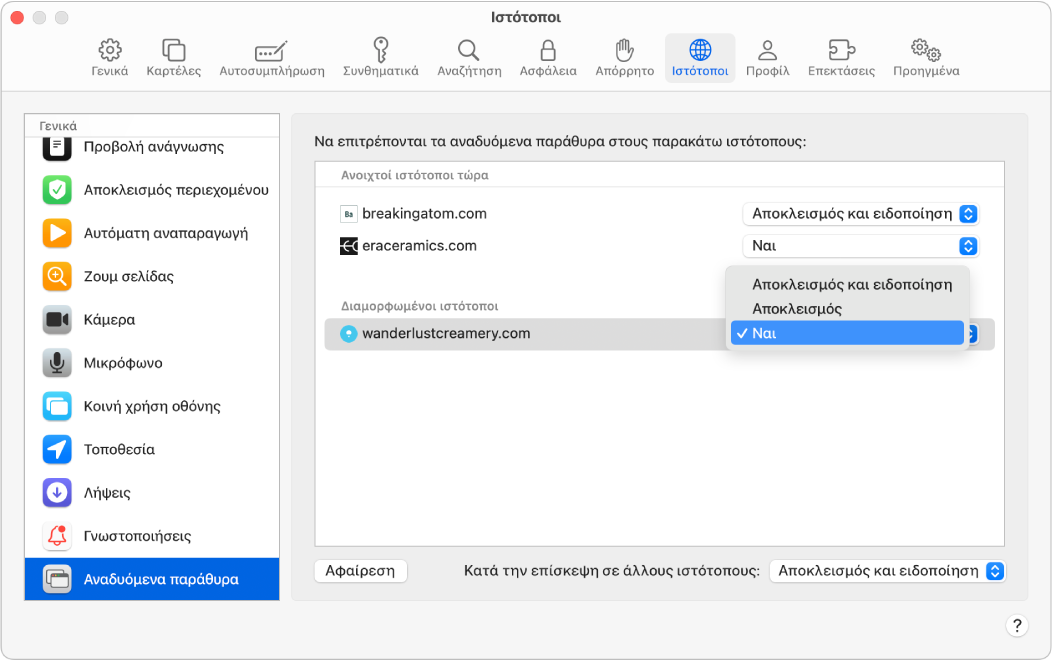This screenshot has height=662, width=1053.
Task: Click the Ανοιχτοί ιστότοποι τώρα header
Action: (414, 175)
